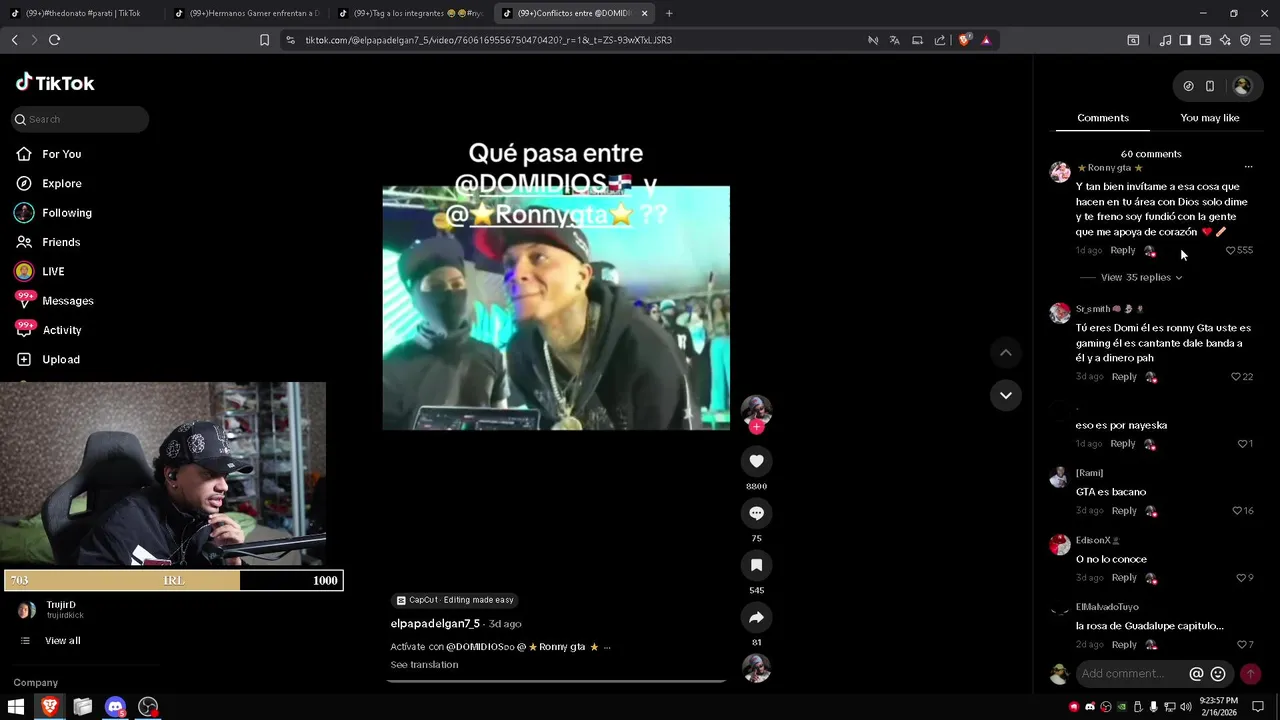The height and width of the screenshot is (720, 1280).
Task: Expand the video description ellipsis
Action: coord(607,647)
